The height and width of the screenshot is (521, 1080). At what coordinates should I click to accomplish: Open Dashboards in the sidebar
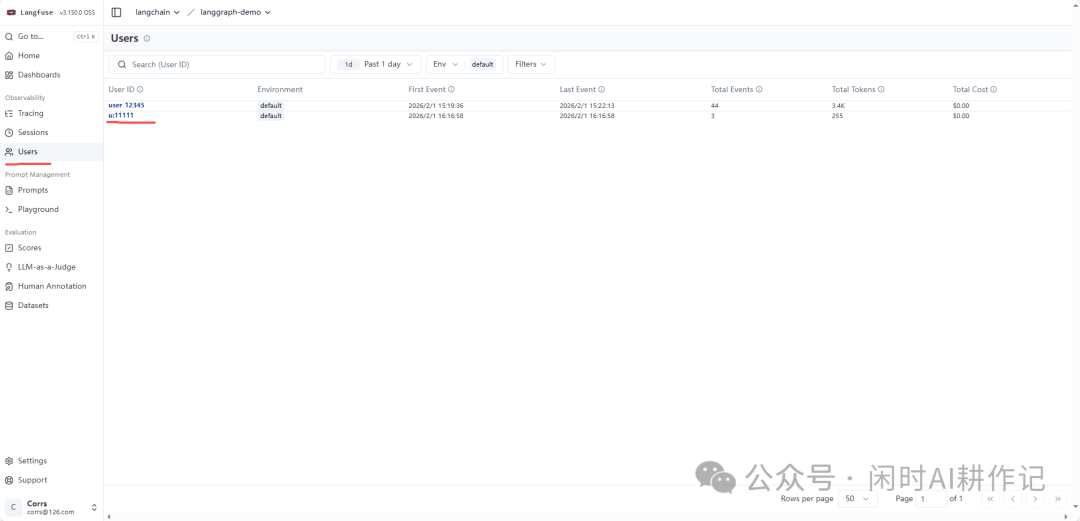click(x=52, y=75)
